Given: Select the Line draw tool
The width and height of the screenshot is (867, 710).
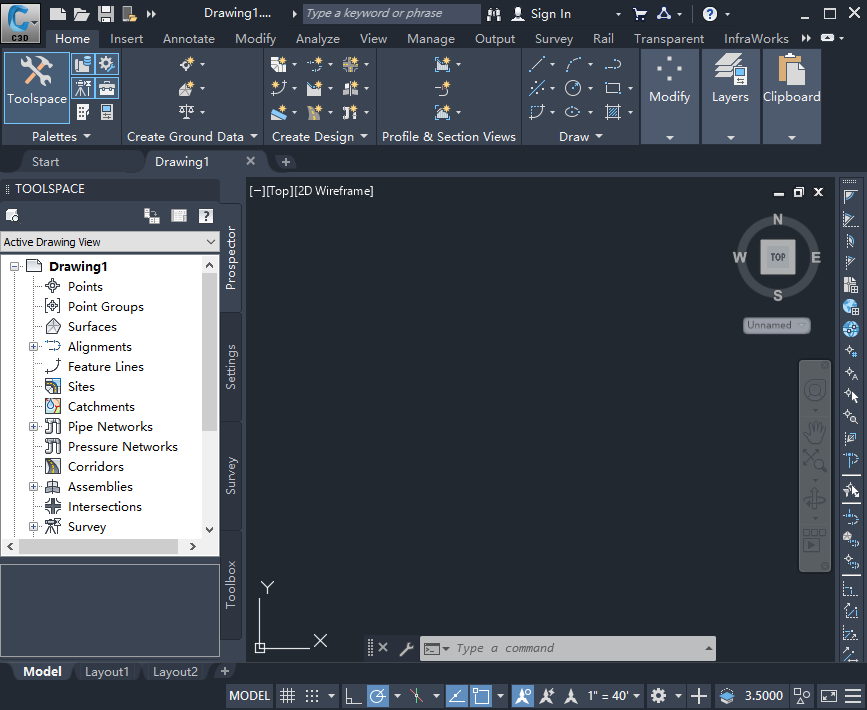Looking at the screenshot, I should pos(537,65).
